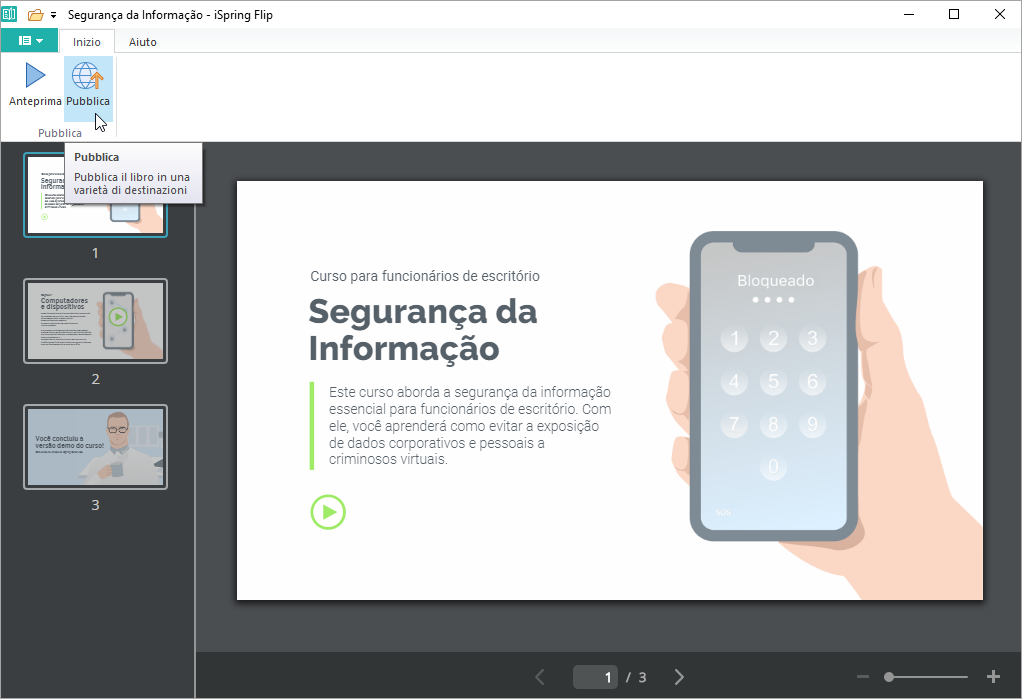Click the zoom in plus icon
This screenshot has width=1022, height=699.
993,677
